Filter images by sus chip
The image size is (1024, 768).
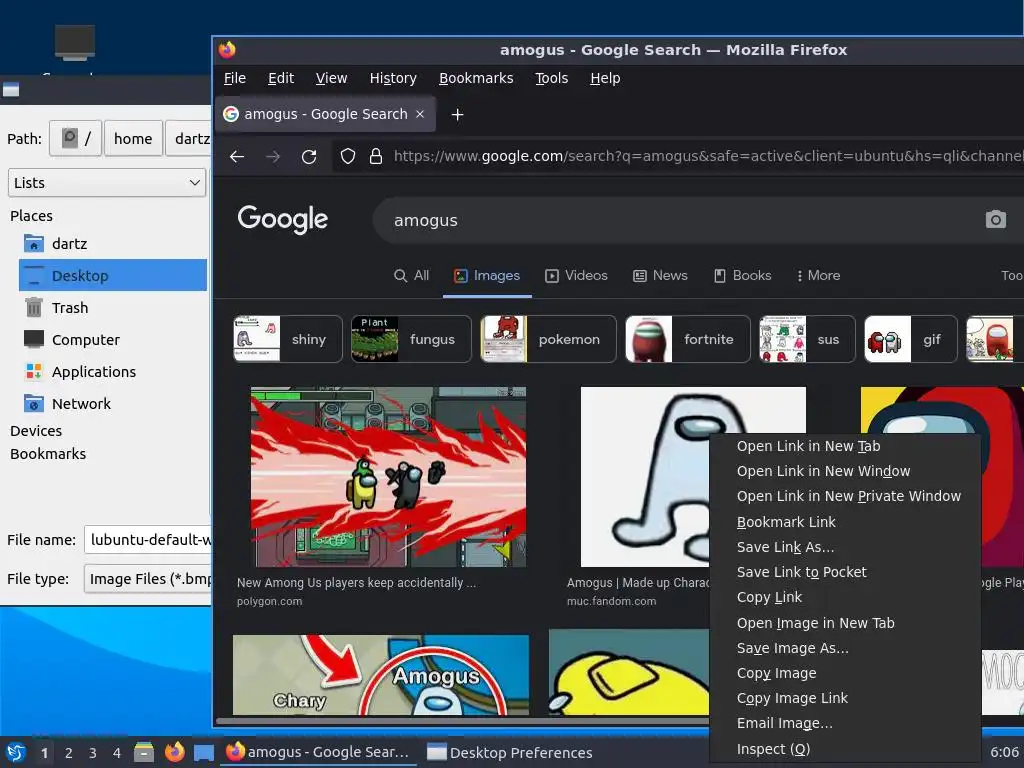pos(807,339)
